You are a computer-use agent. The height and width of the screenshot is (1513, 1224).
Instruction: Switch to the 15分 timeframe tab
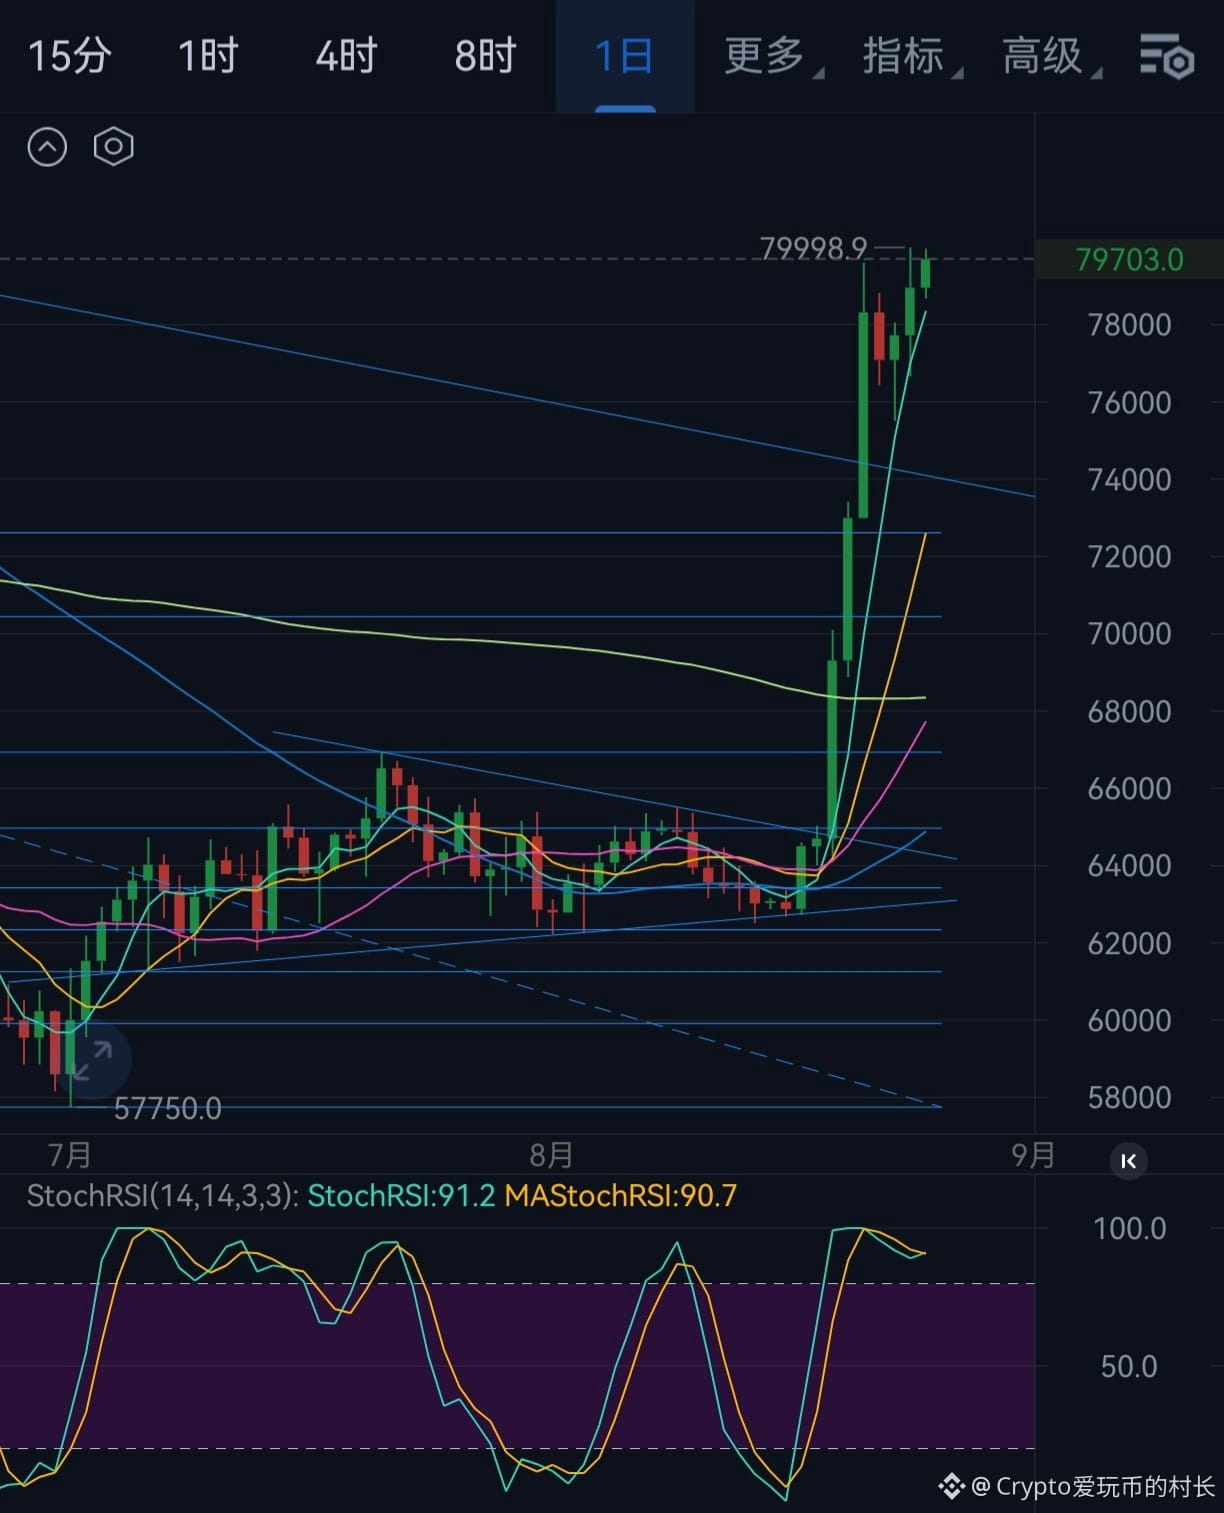tap(69, 55)
